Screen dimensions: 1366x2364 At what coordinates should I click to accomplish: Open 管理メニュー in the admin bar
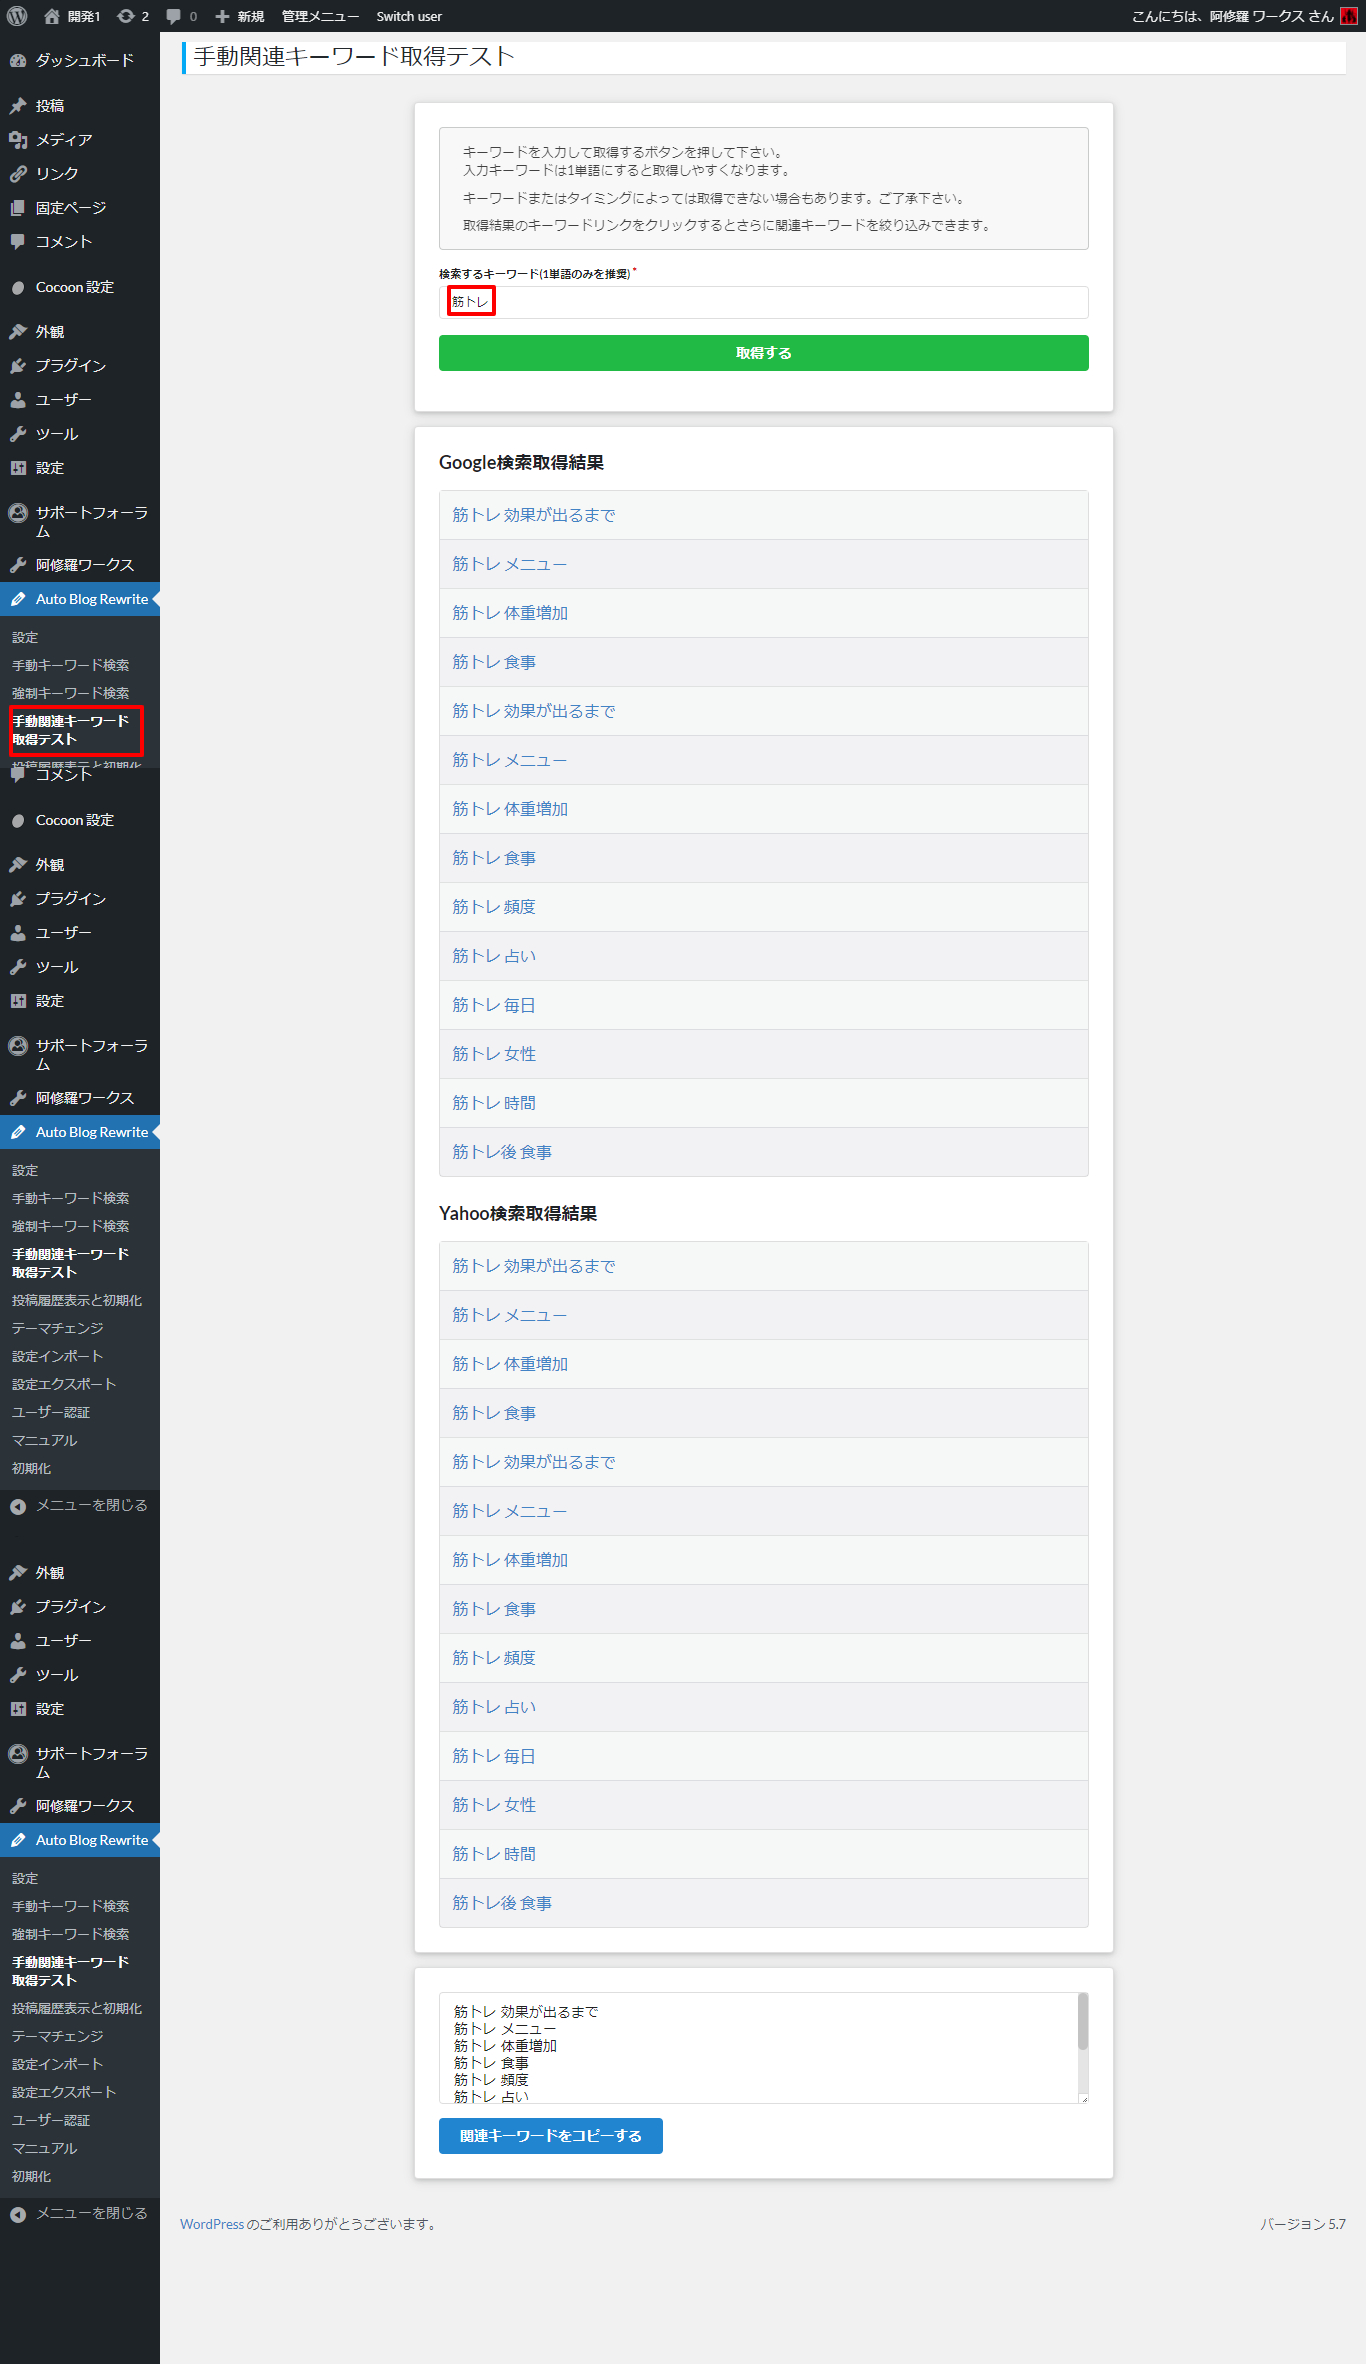point(320,16)
